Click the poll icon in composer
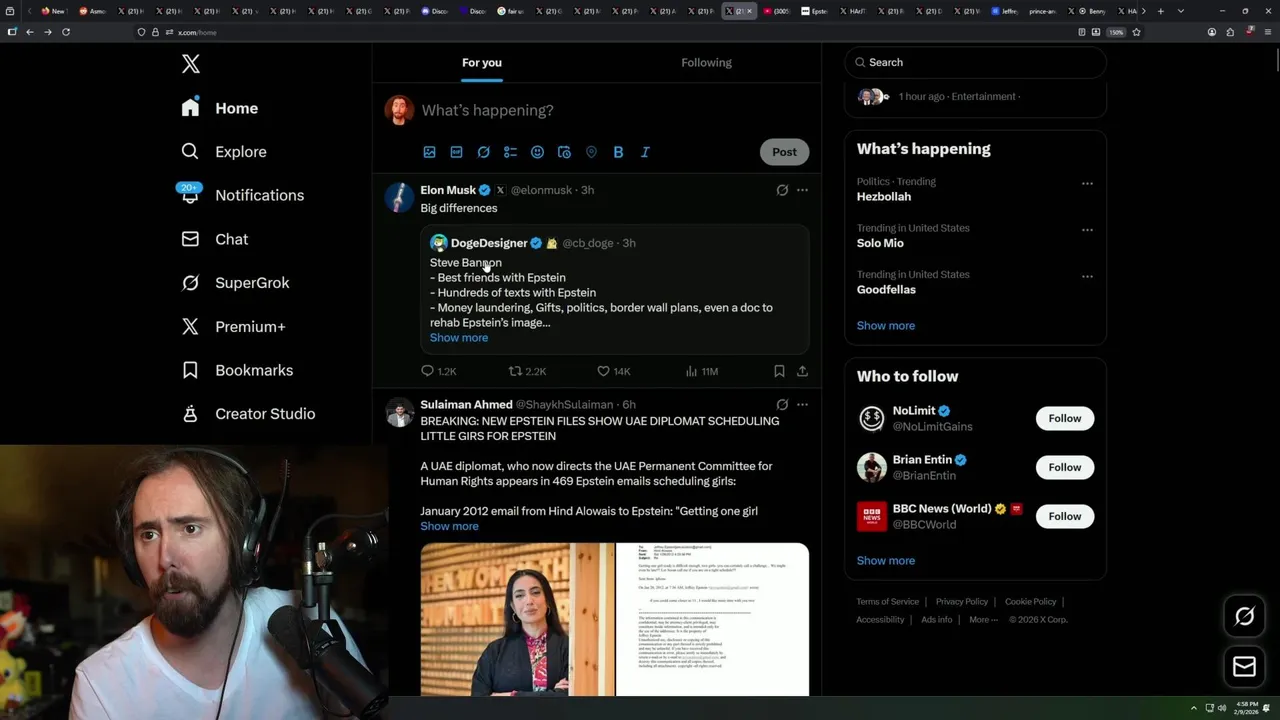 510,152
